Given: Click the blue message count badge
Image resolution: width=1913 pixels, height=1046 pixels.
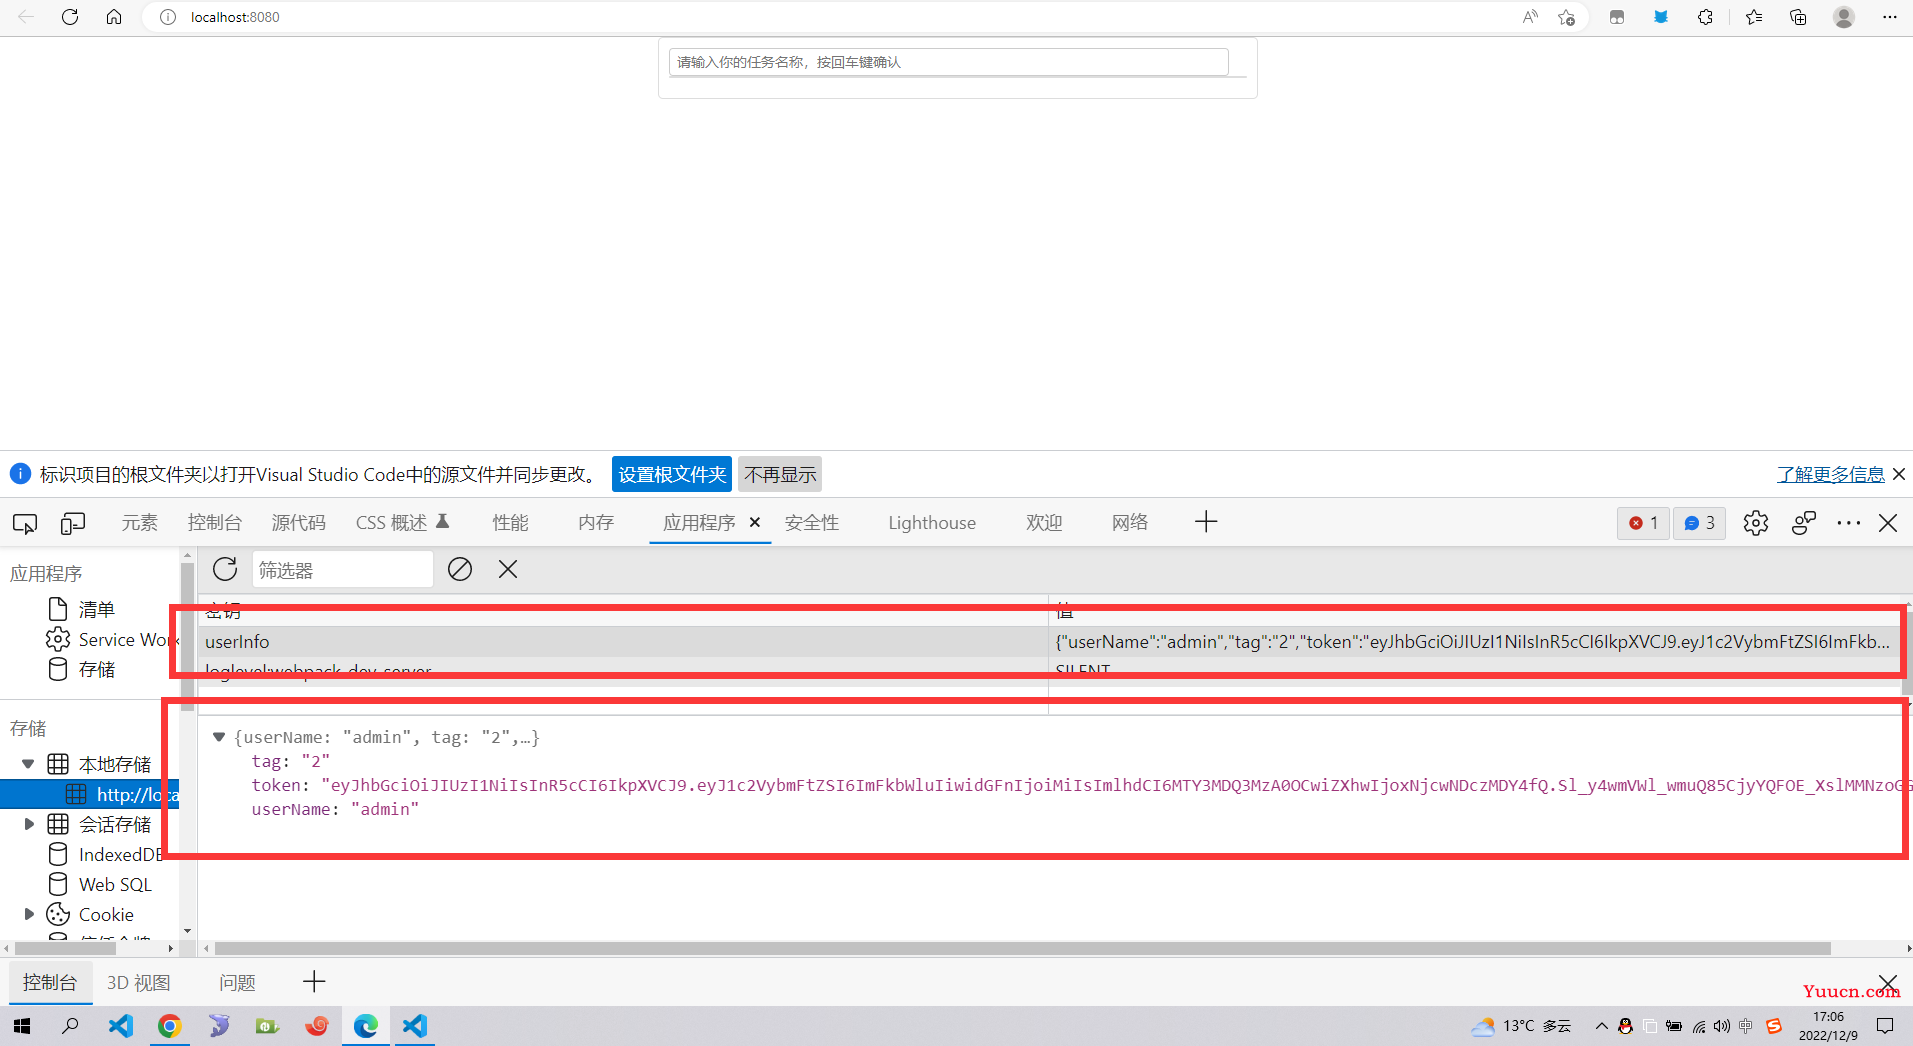Looking at the screenshot, I should 1699,523.
